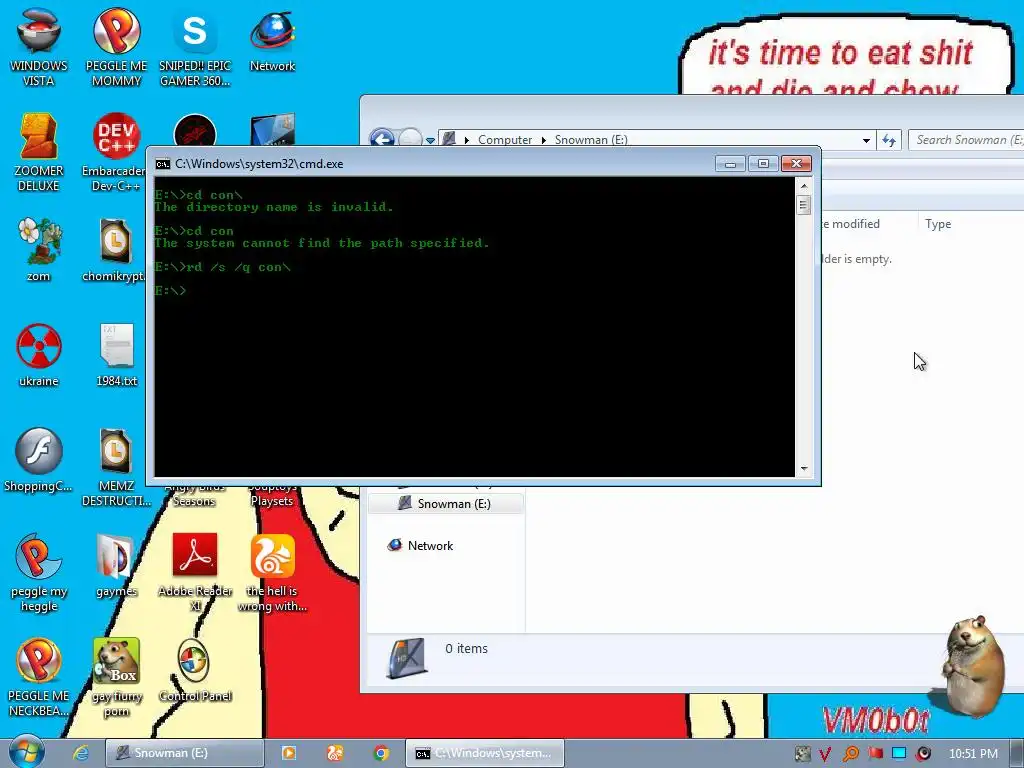This screenshot has width=1024, height=768.
Task: Click the red V tray icon
Action: click(x=825, y=754)
